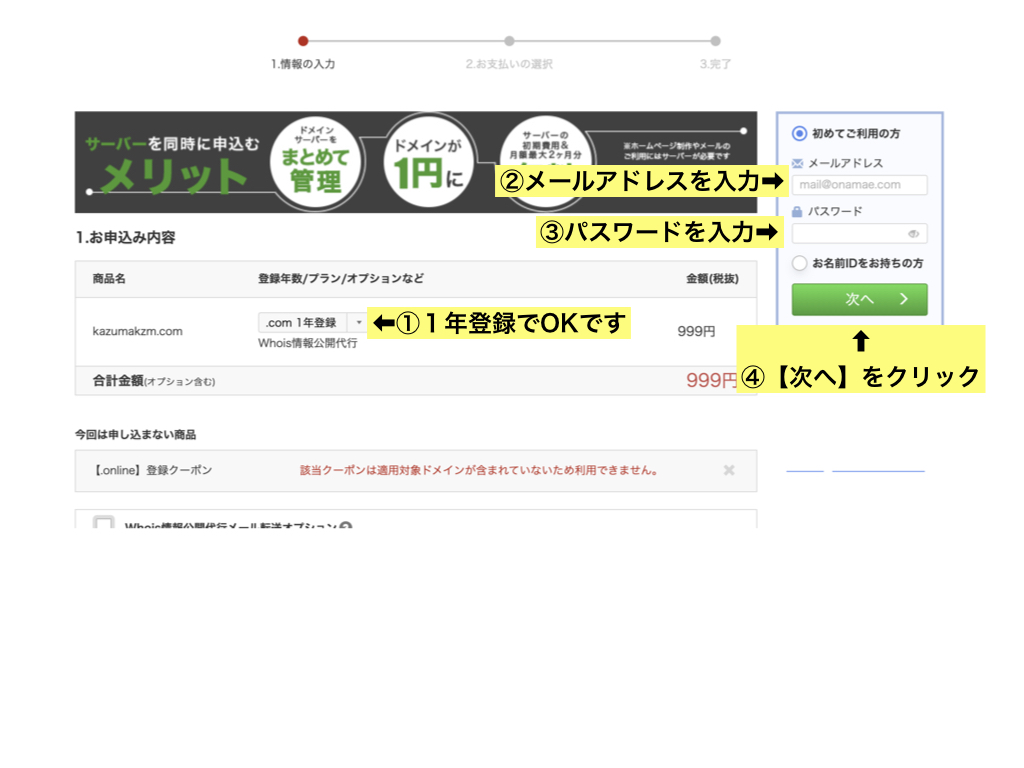Viewport: 1024px width, 768px height.
Task: Click the coupon error message in red
Action: click(480, 470)
